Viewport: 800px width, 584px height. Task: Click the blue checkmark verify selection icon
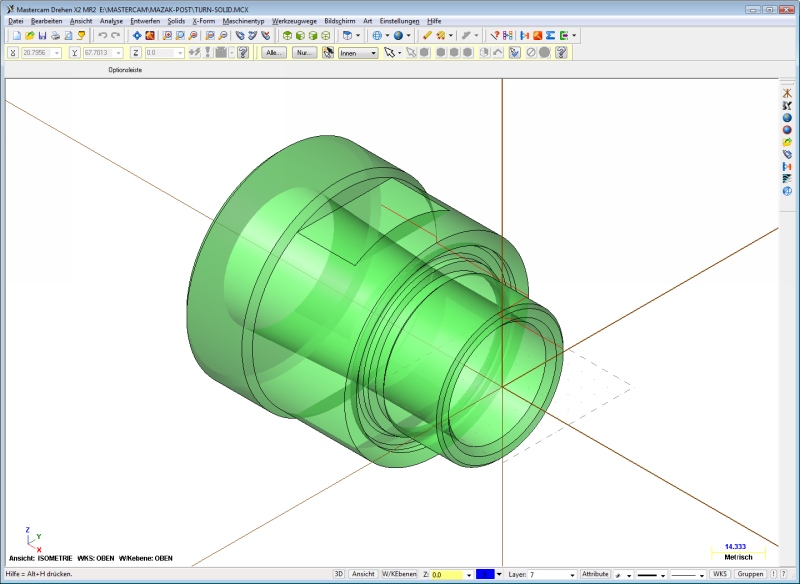click(x=514, y=53)
